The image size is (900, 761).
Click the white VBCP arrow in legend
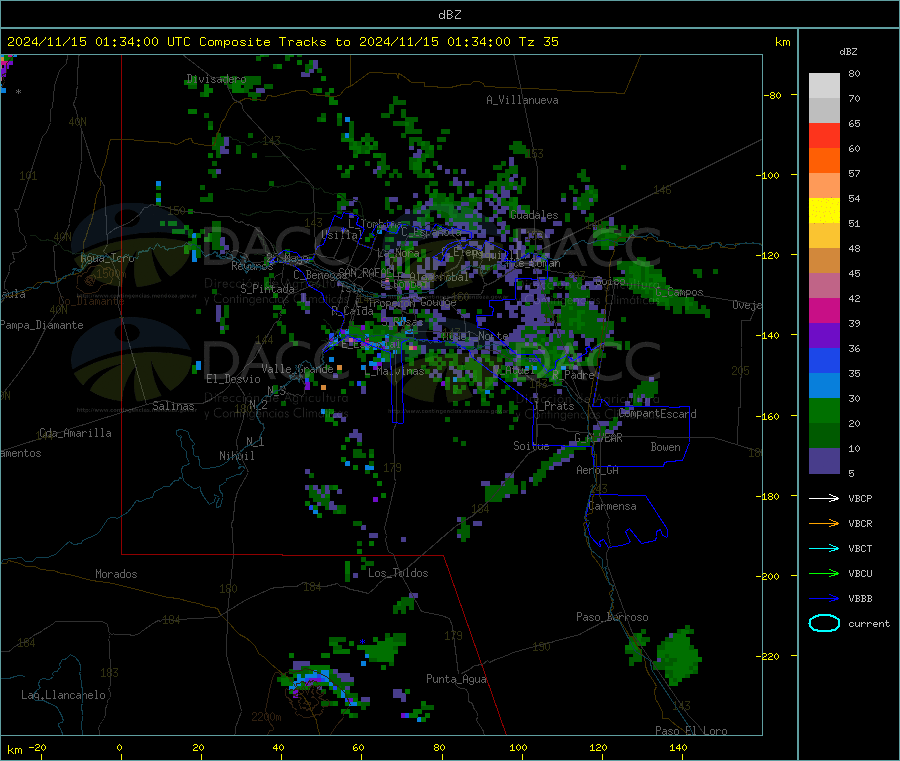[x=824, y=498]
